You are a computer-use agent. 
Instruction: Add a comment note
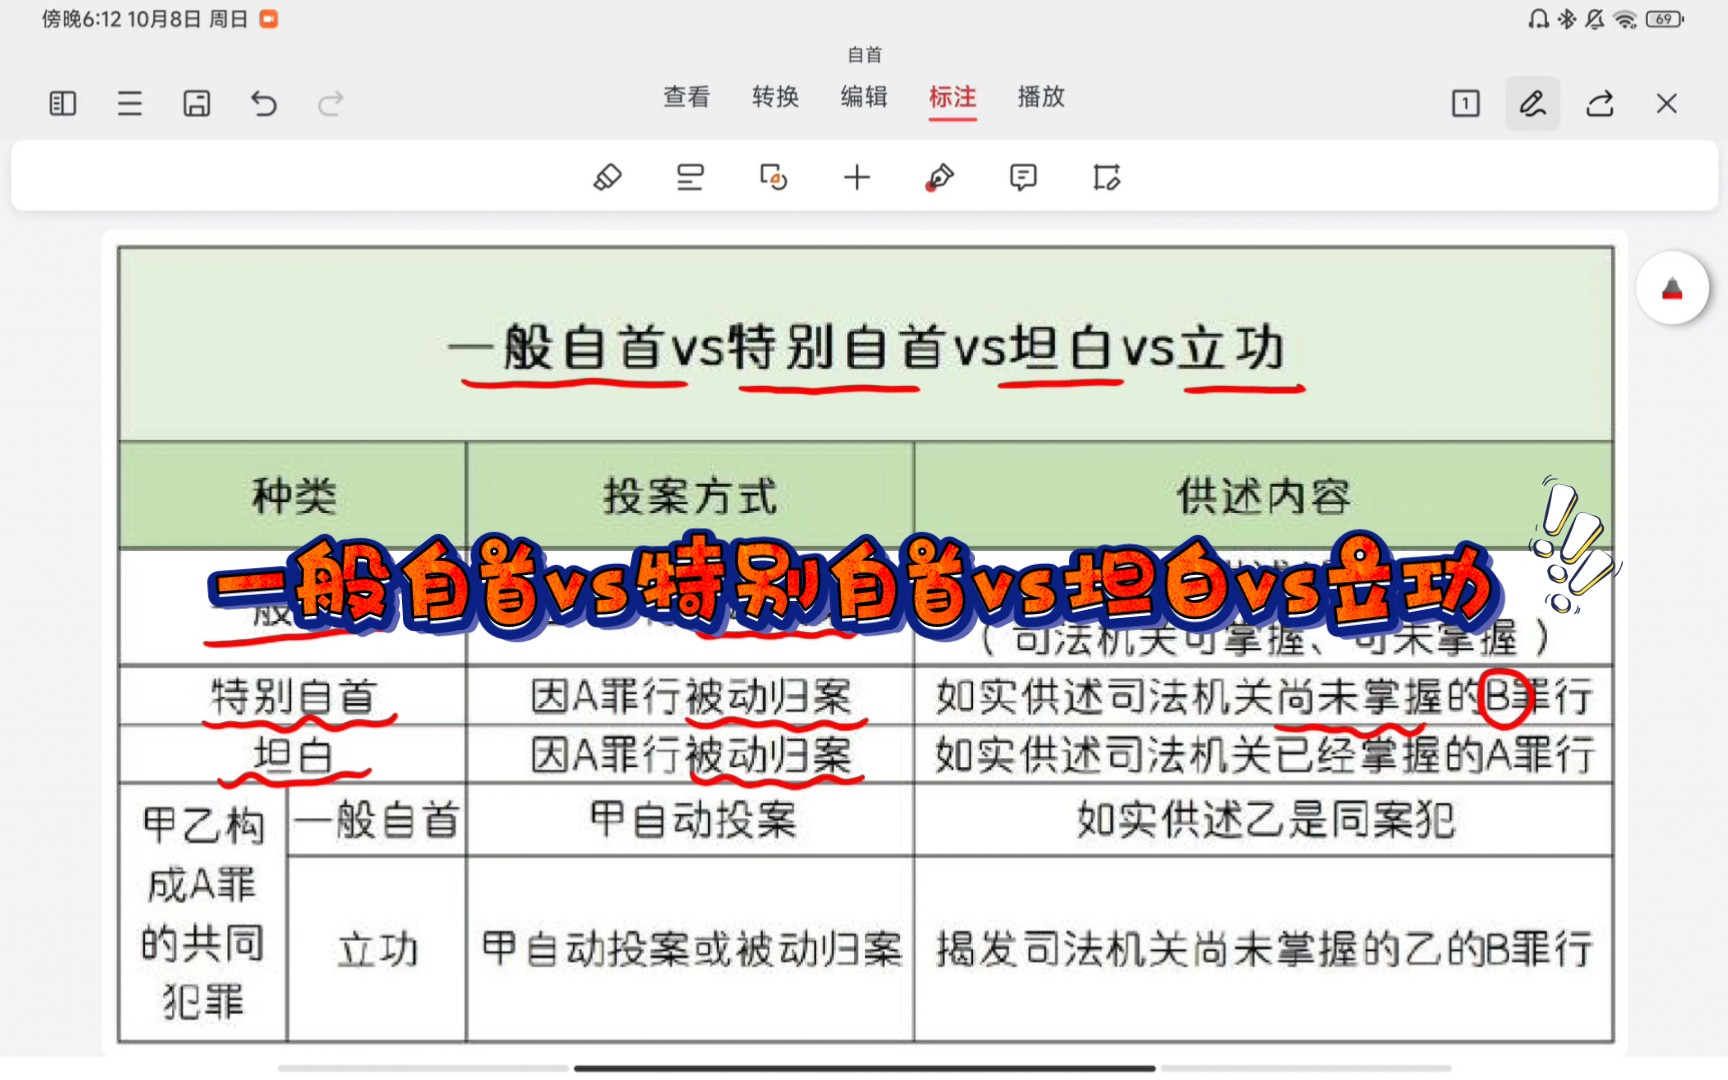pyautogui.click(x=1023, y=178)
